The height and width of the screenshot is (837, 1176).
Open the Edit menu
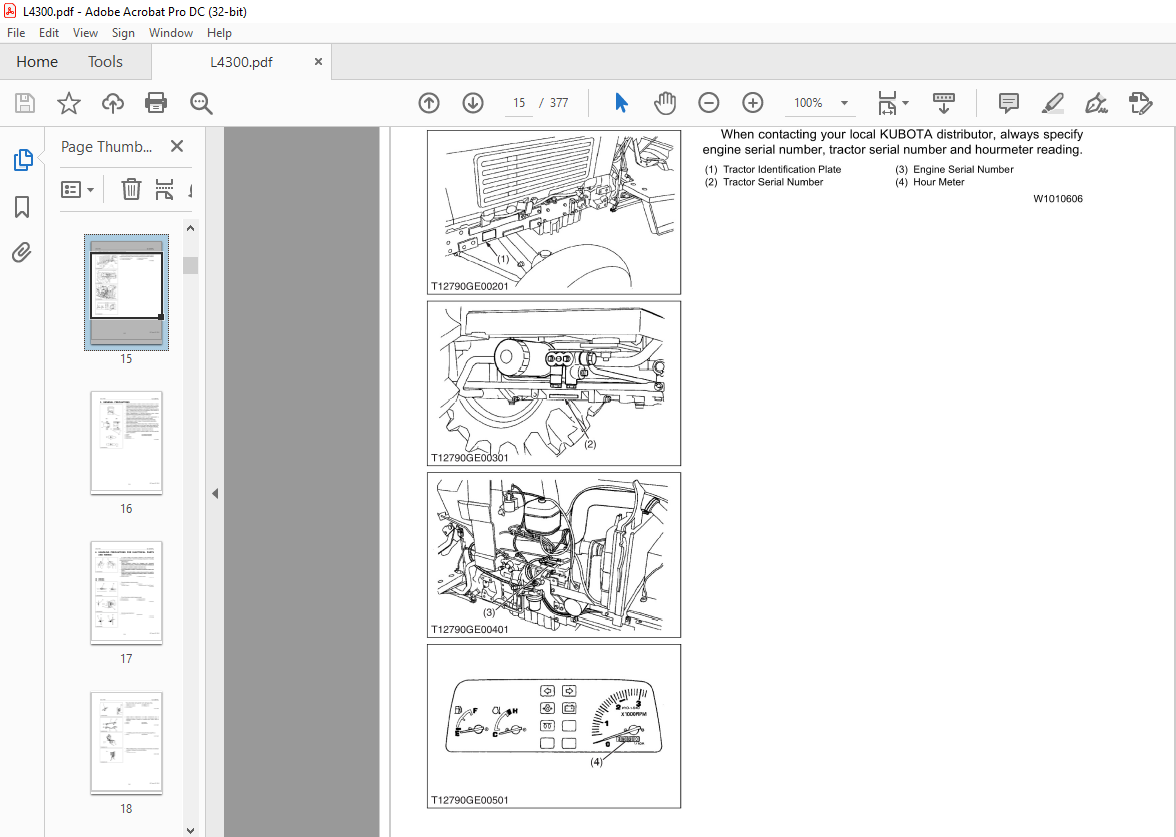click(49, 32)
